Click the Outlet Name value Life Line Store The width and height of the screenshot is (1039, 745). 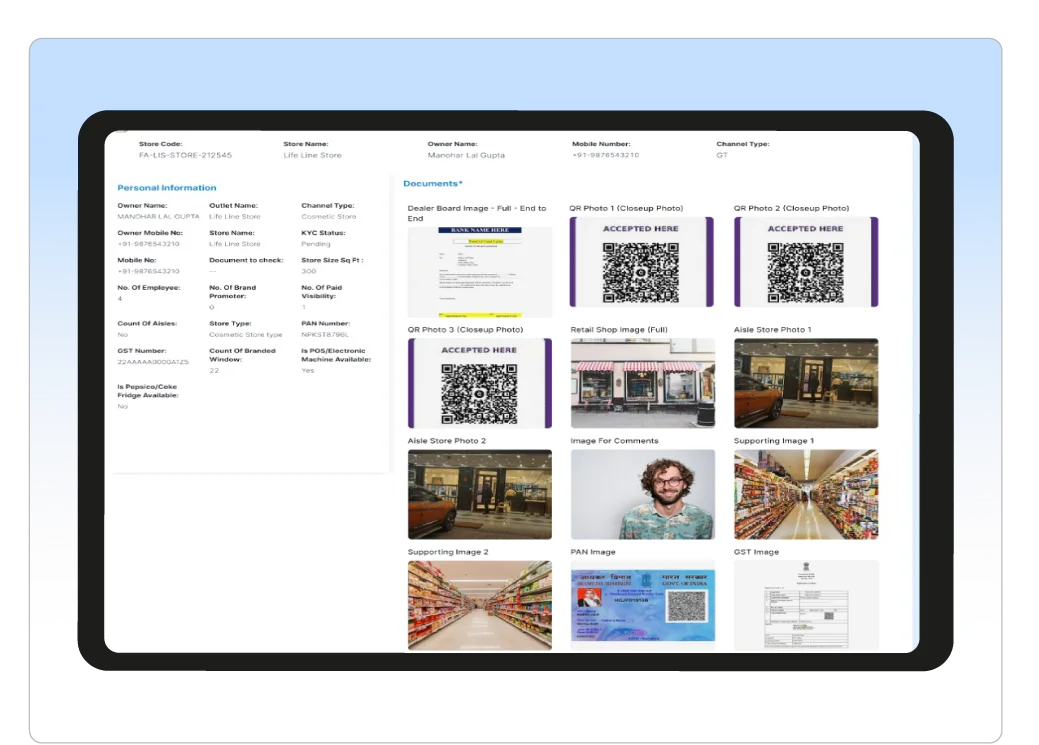pyautogui.click(x=235, y=217)
